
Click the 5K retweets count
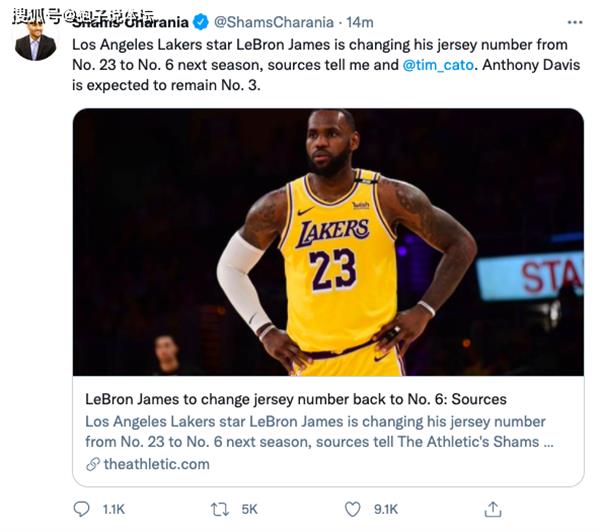click(x=249, y=509)
